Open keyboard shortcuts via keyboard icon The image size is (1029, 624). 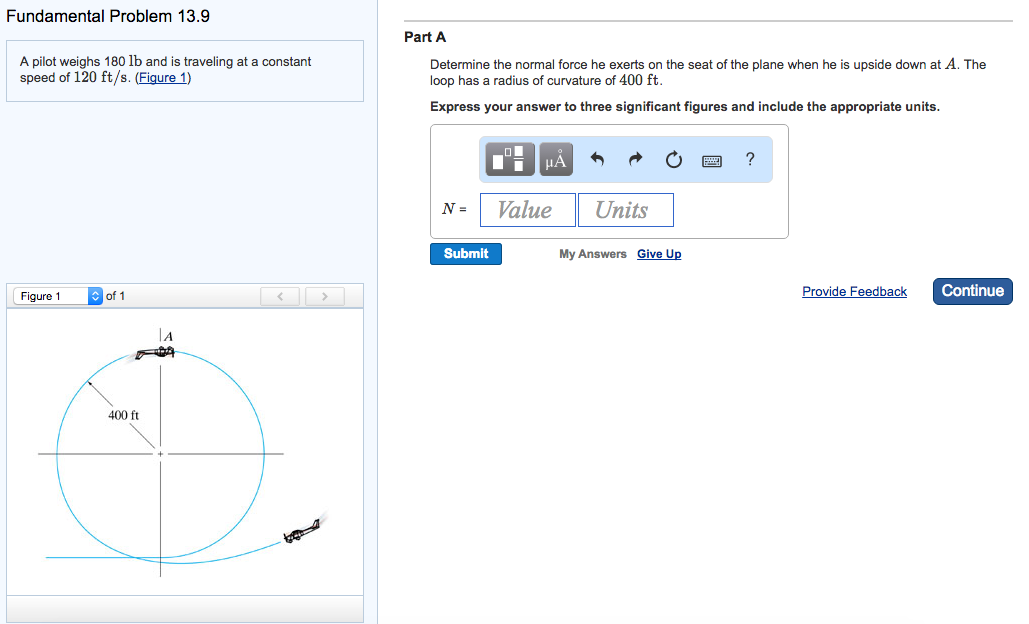[x=711, y=159]
